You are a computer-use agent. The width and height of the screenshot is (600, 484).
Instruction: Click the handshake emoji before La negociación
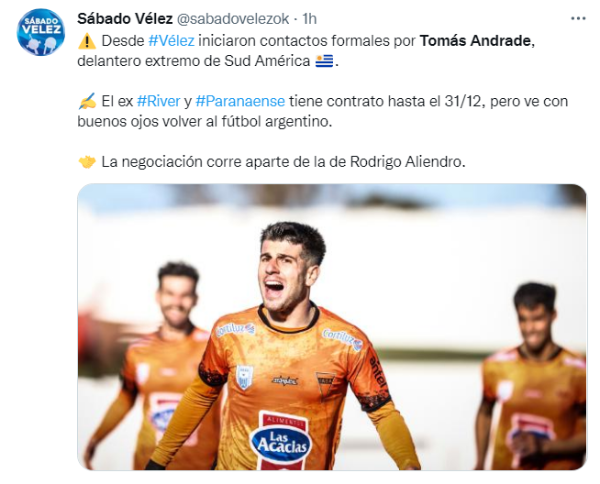click(x=87, y=162)
